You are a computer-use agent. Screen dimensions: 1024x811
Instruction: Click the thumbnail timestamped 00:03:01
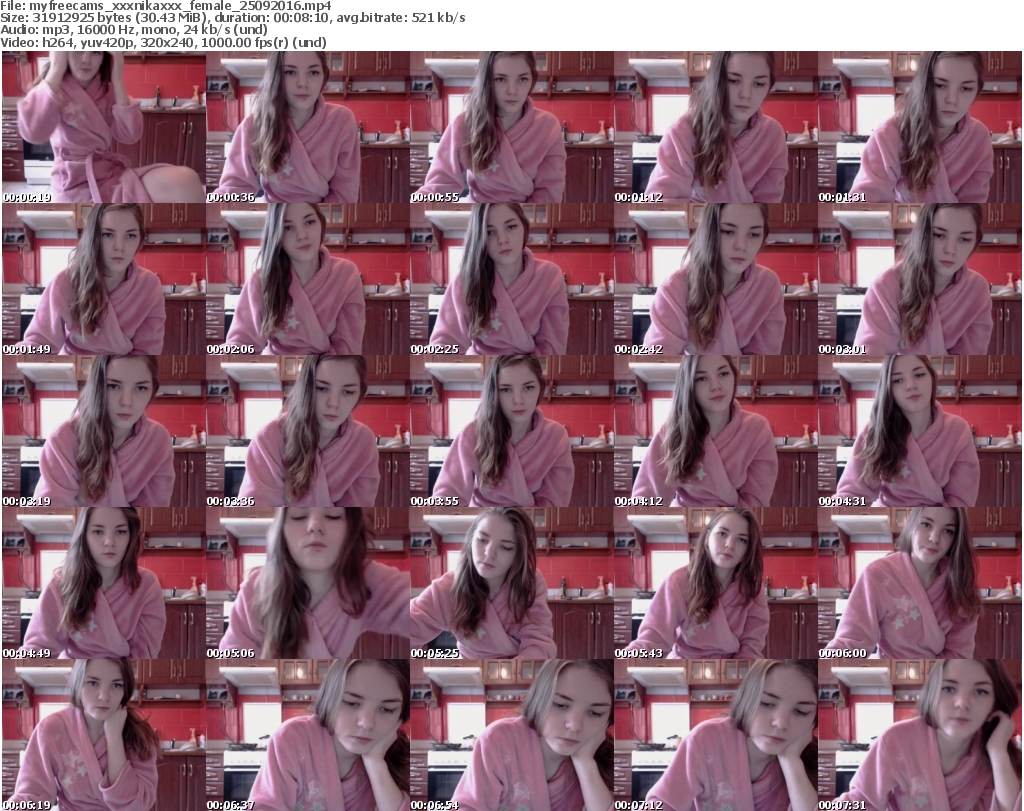[919, 279]
